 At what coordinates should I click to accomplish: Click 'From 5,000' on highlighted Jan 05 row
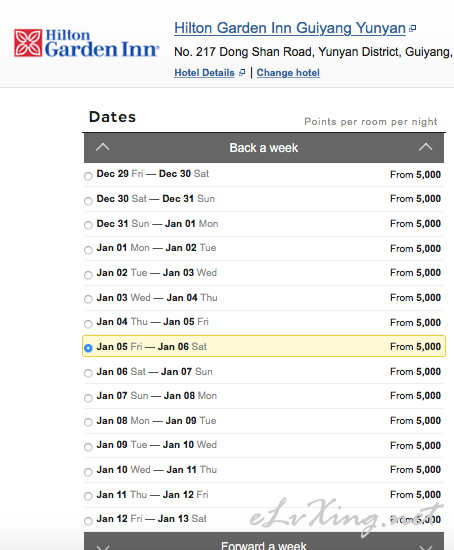coord(415,347)
